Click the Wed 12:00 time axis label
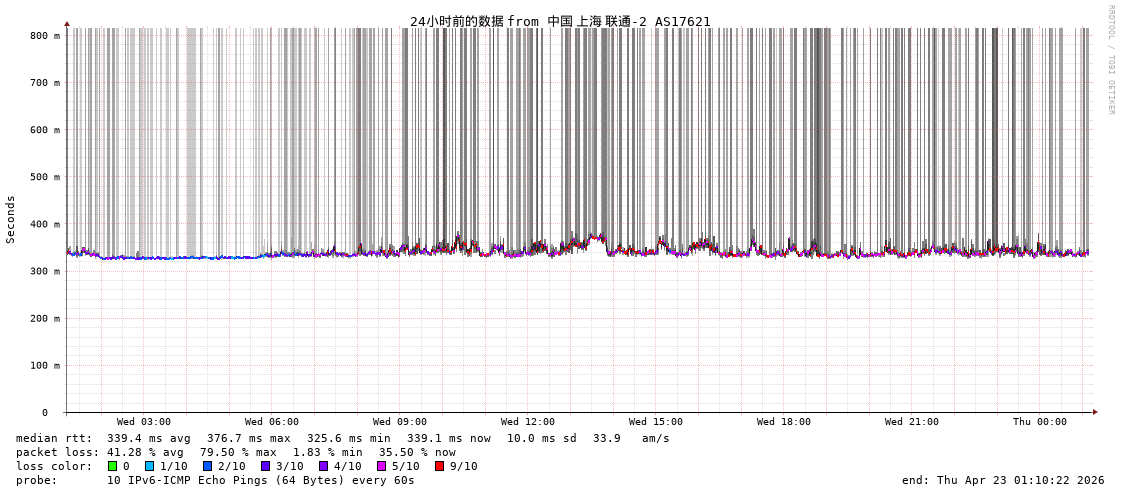1121x494 pixels. (528, 422)
